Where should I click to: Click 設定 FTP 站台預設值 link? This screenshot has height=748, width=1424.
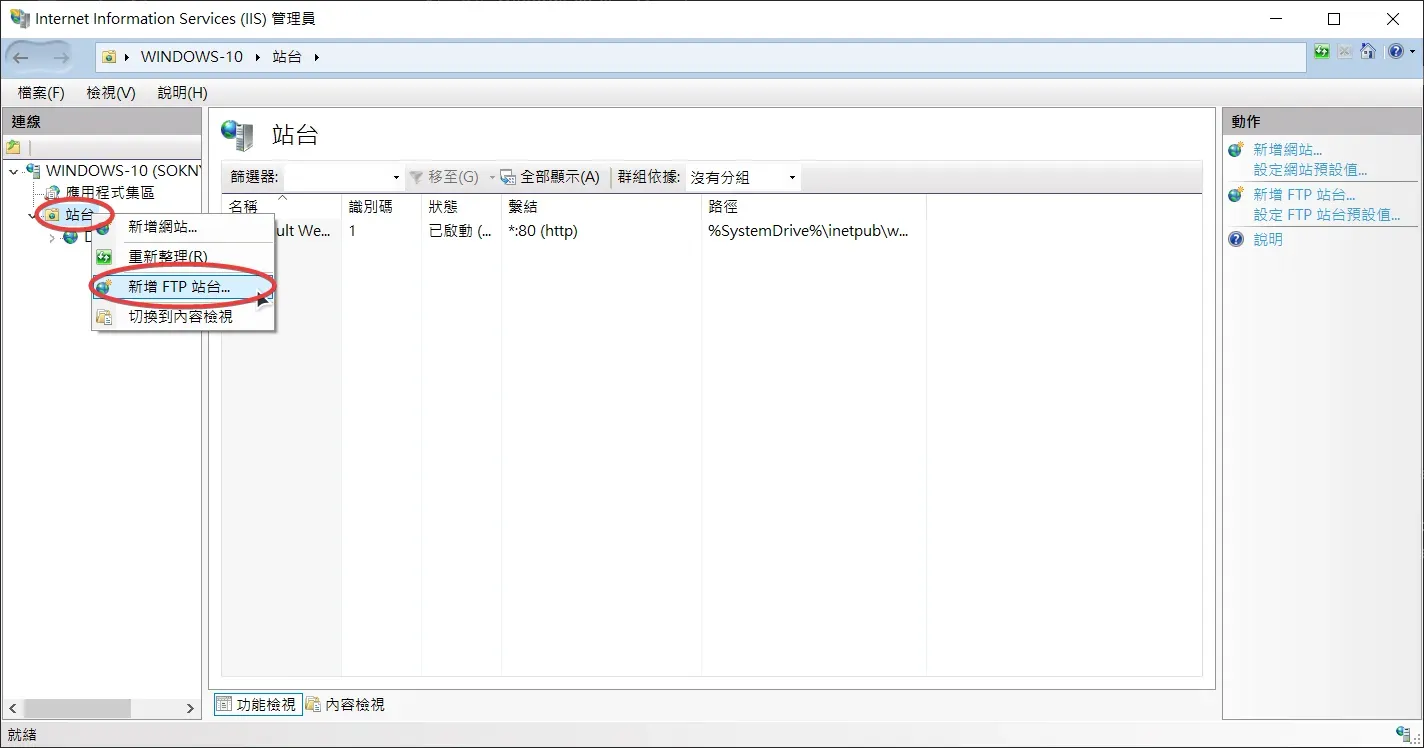[x=1326, y=215]
